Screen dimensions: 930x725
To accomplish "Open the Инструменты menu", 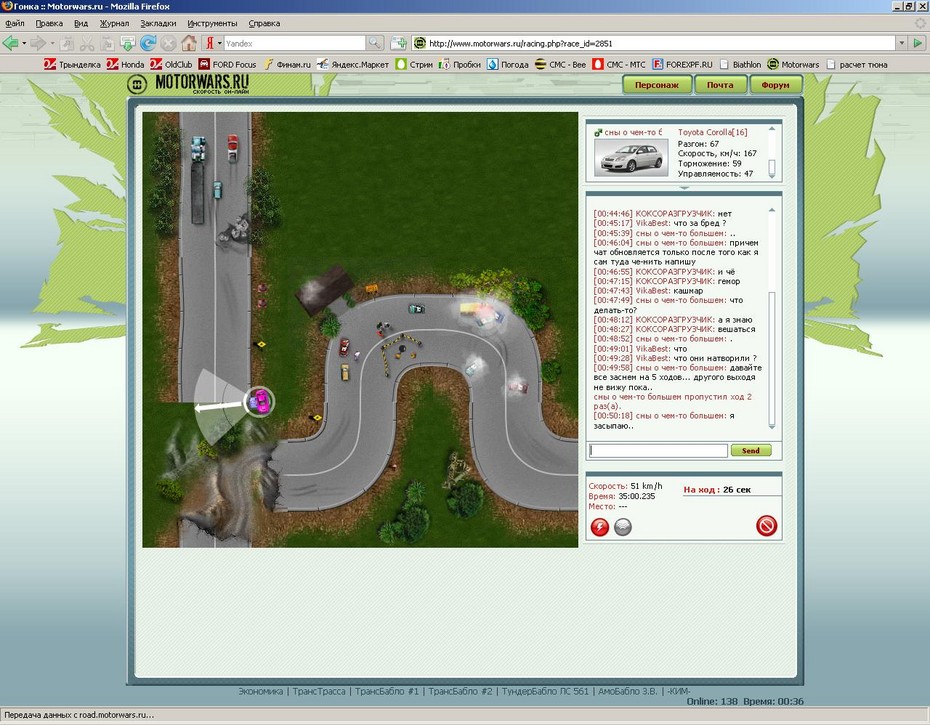I will point(212,24).
